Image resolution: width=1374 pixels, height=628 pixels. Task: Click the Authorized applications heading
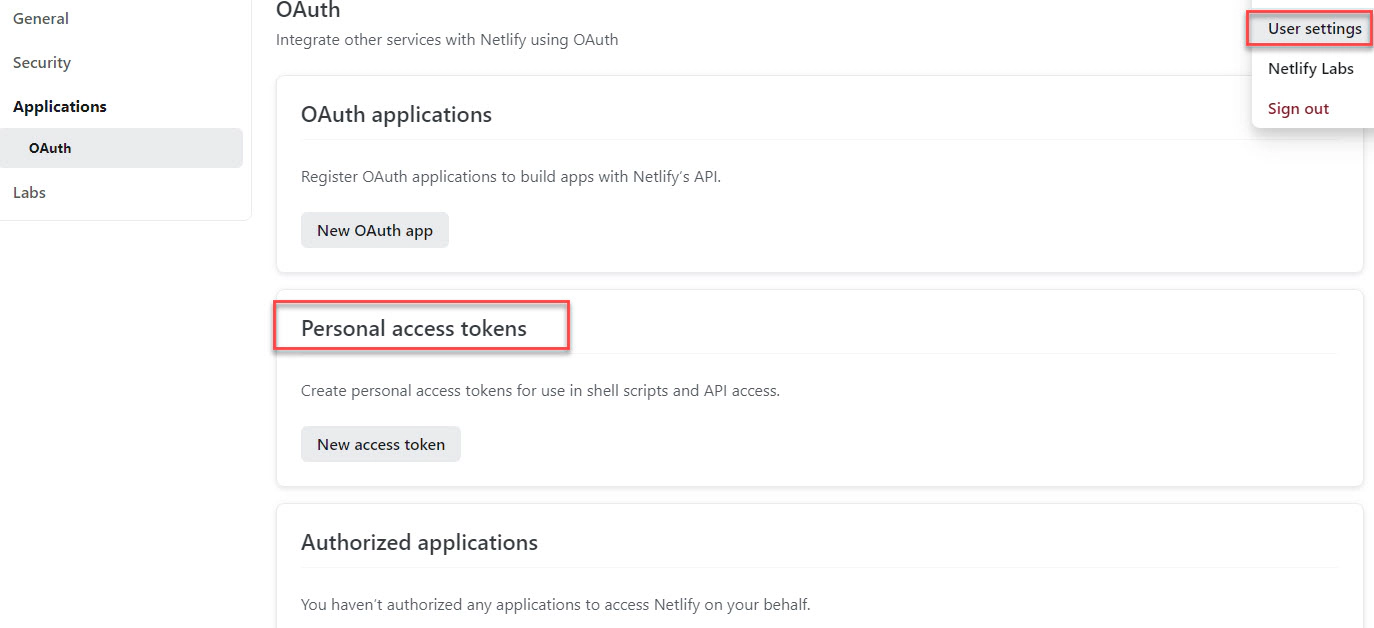click(419, 542)
